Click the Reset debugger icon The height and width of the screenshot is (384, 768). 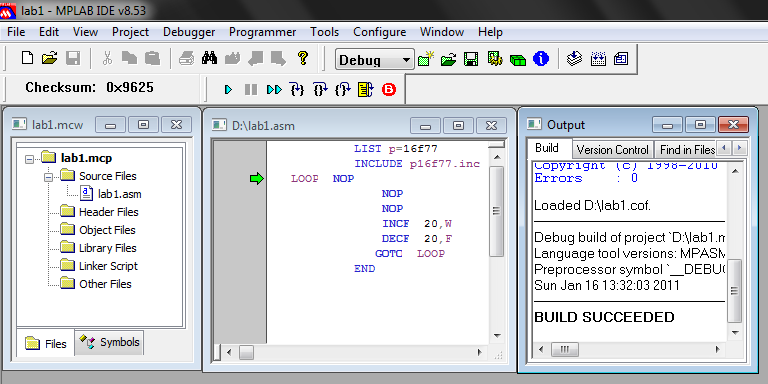(365, 90)
